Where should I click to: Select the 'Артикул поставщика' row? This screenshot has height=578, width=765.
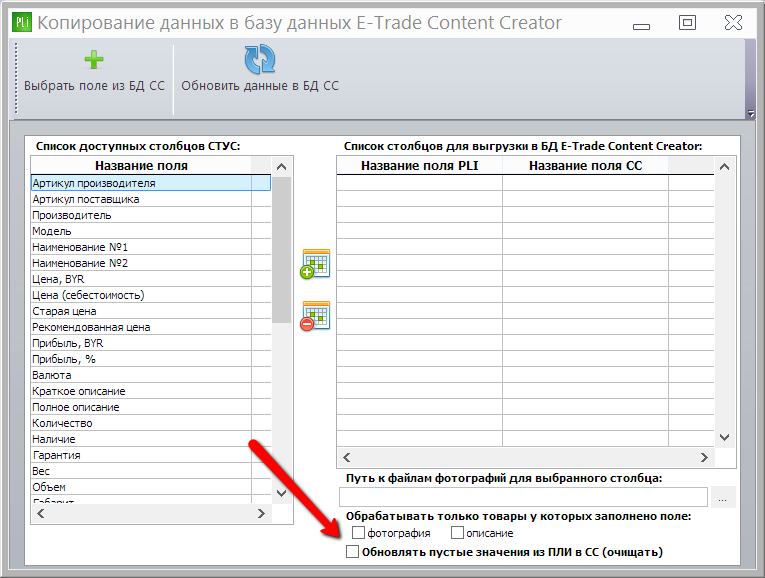pyautogui.click(x=151, y=199)
